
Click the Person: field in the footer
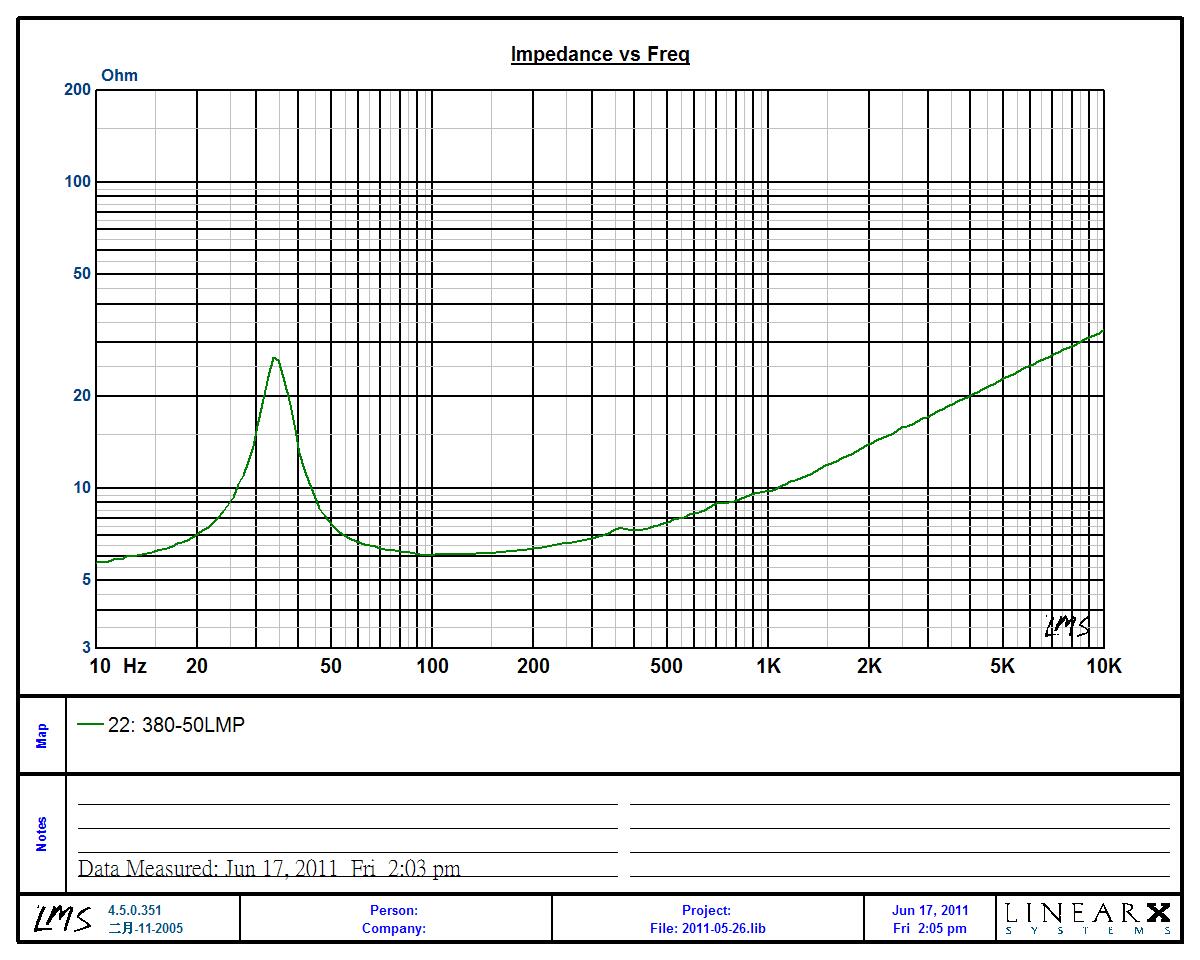[394, 910]
